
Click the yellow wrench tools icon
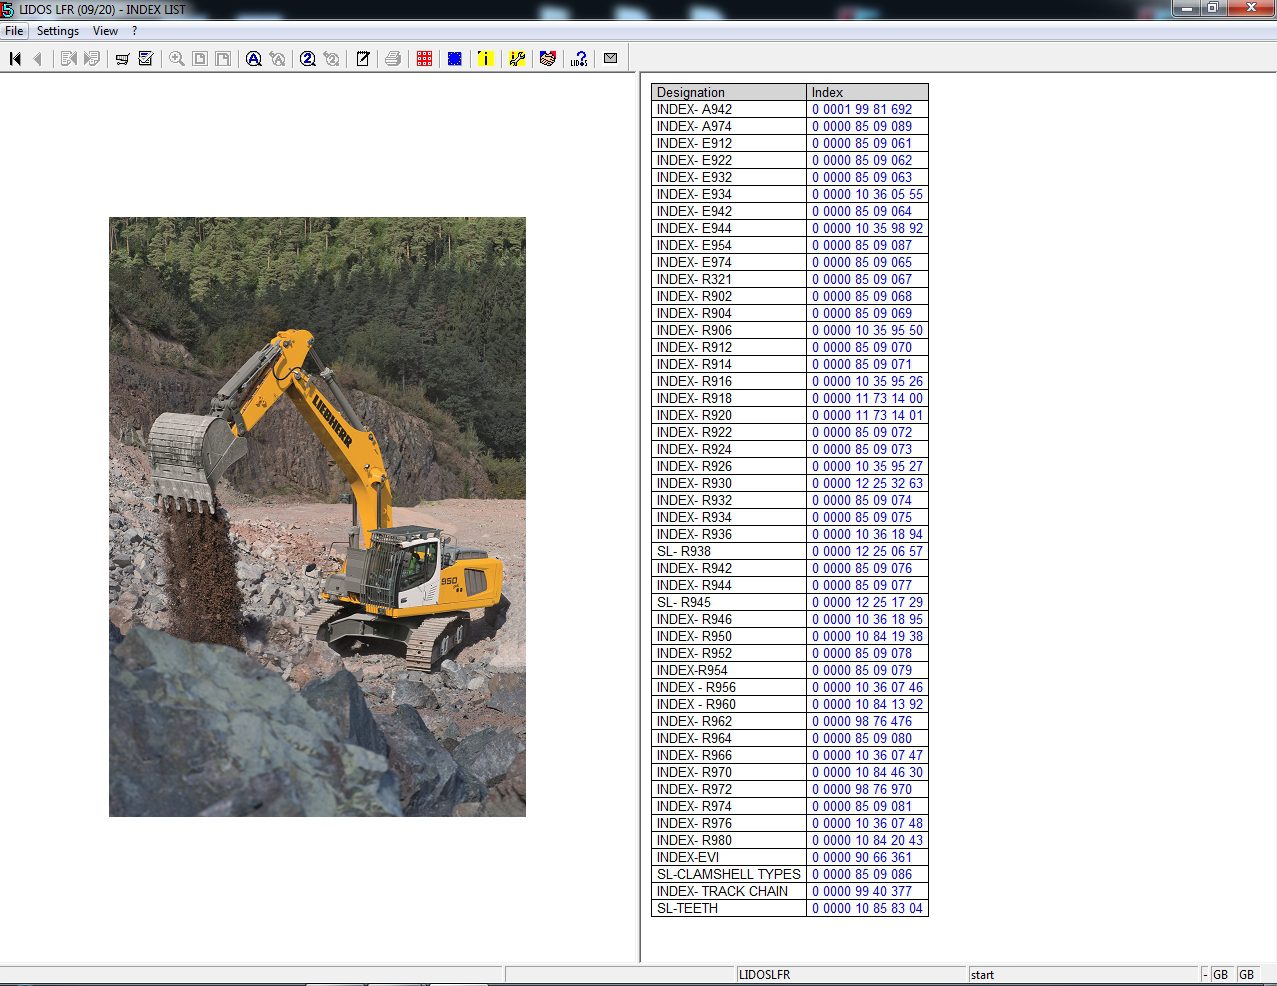(x=517, y=59)
